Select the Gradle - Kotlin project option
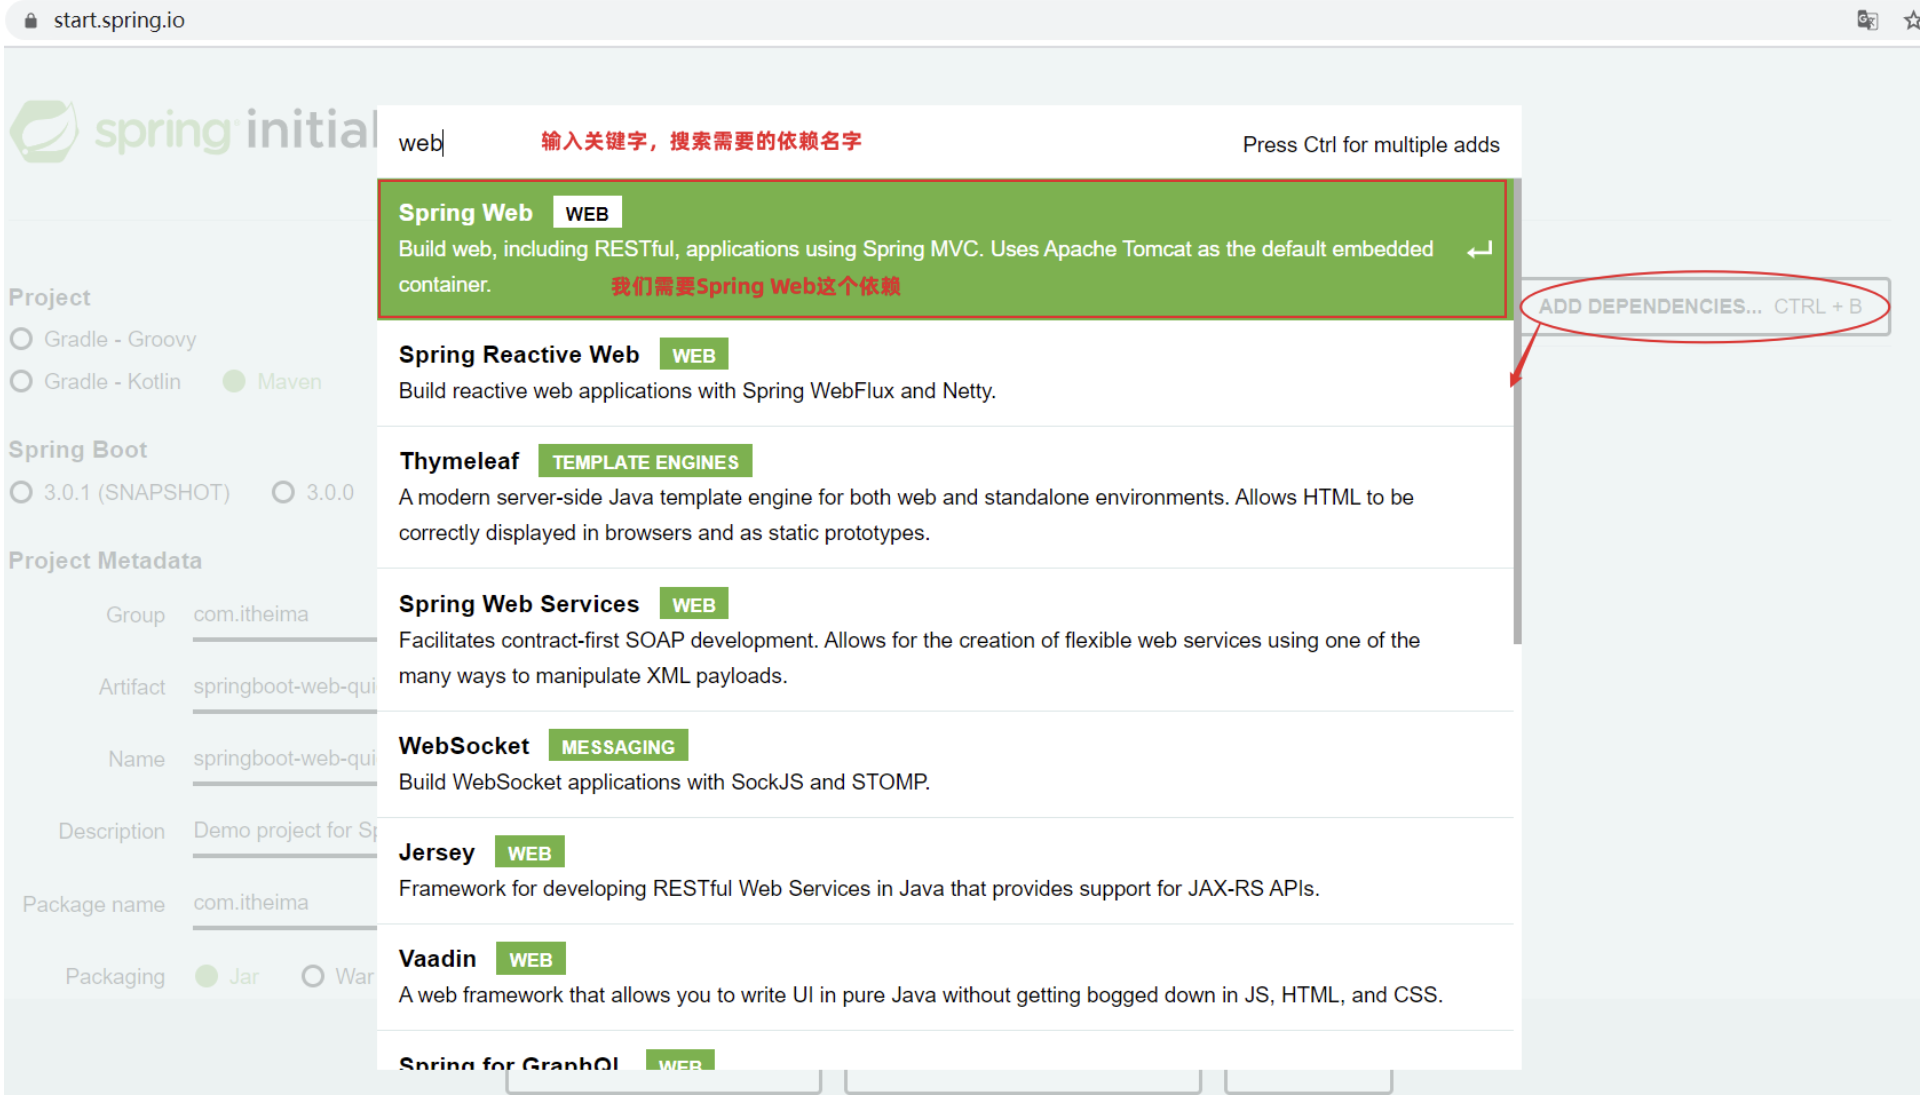The image size is (1928, 1096). coord(22,383)
